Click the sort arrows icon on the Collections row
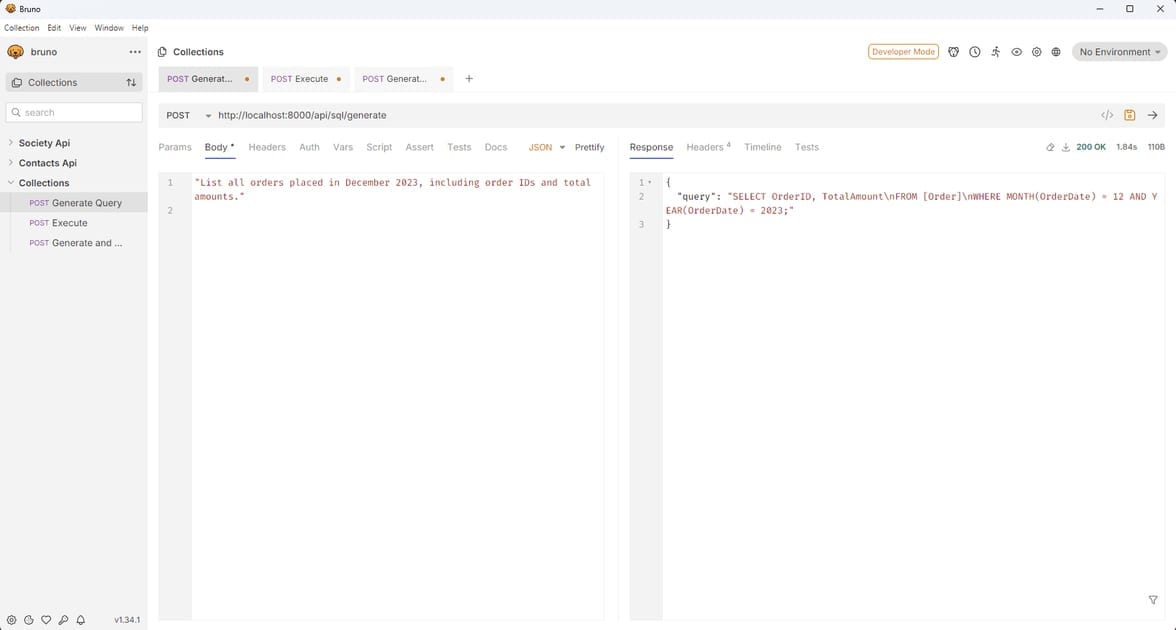Viewport: 1176px width, 630px height. pyautogui.click(x=131, y=82)
